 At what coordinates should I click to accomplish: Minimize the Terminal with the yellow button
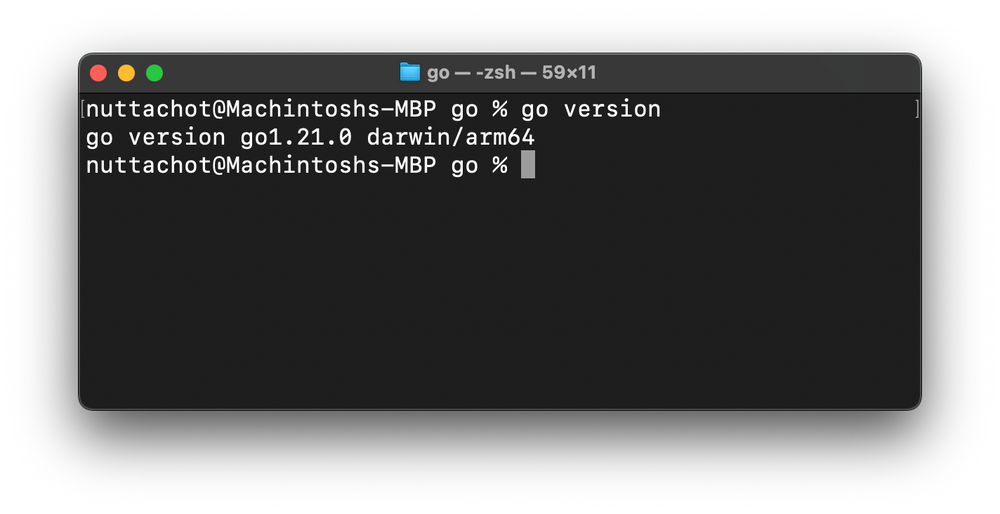point(126,73)
